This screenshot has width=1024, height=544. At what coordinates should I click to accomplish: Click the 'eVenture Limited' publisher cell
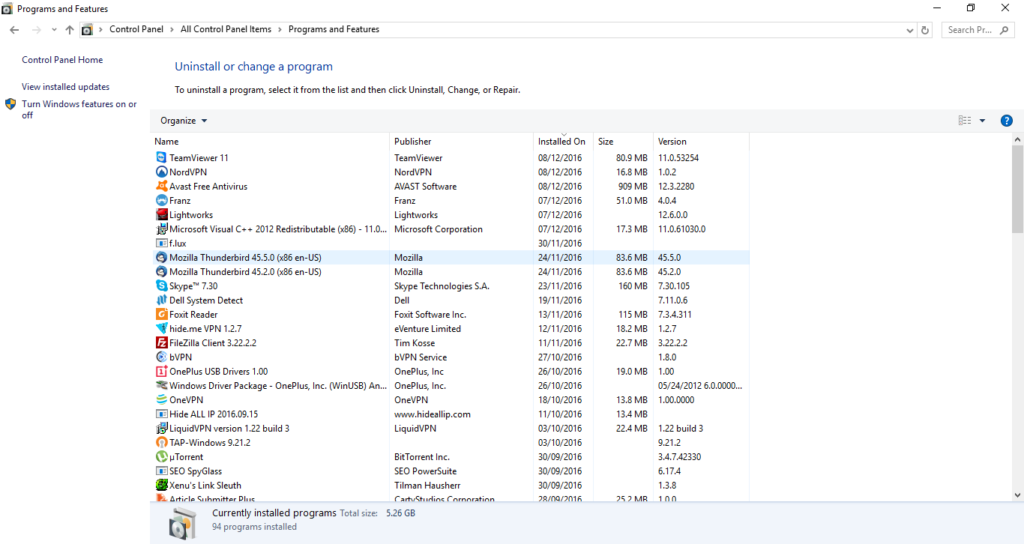[428, 328]
